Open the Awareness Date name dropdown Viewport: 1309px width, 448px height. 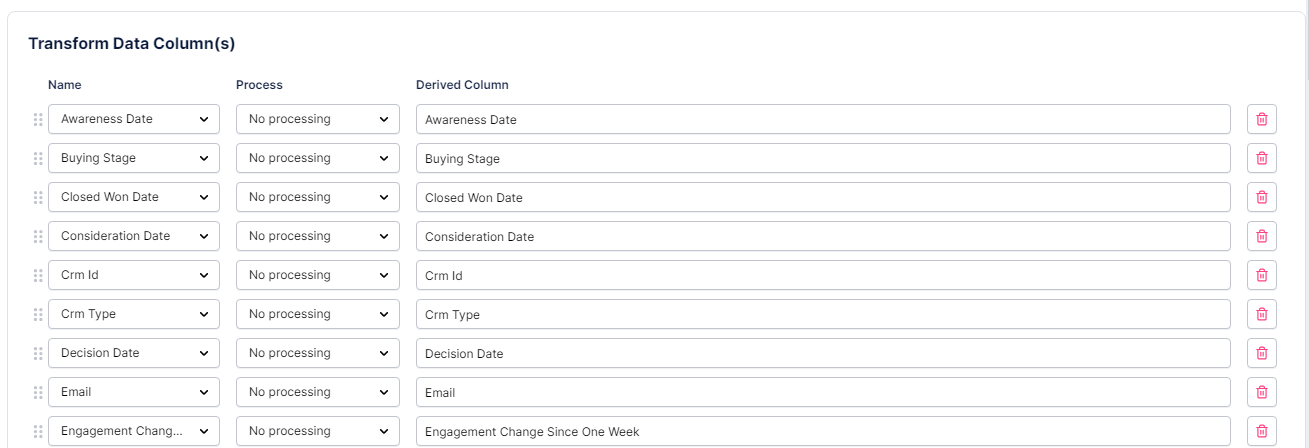tap(134, 119)
